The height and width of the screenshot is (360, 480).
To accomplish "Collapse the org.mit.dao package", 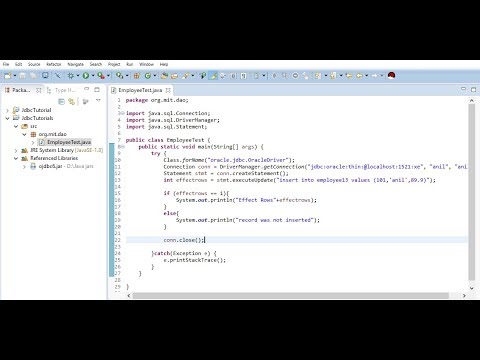I will coord(24,134).
